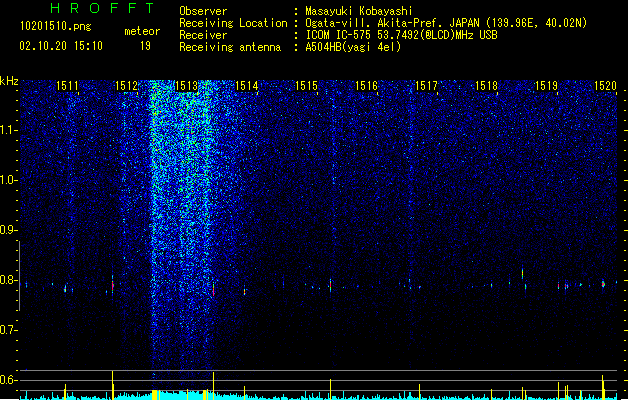This screenshot has height=400, width=629.
Task: Click the A504HB(yagi 4el) antenna text
Action: tap(353, 47)
